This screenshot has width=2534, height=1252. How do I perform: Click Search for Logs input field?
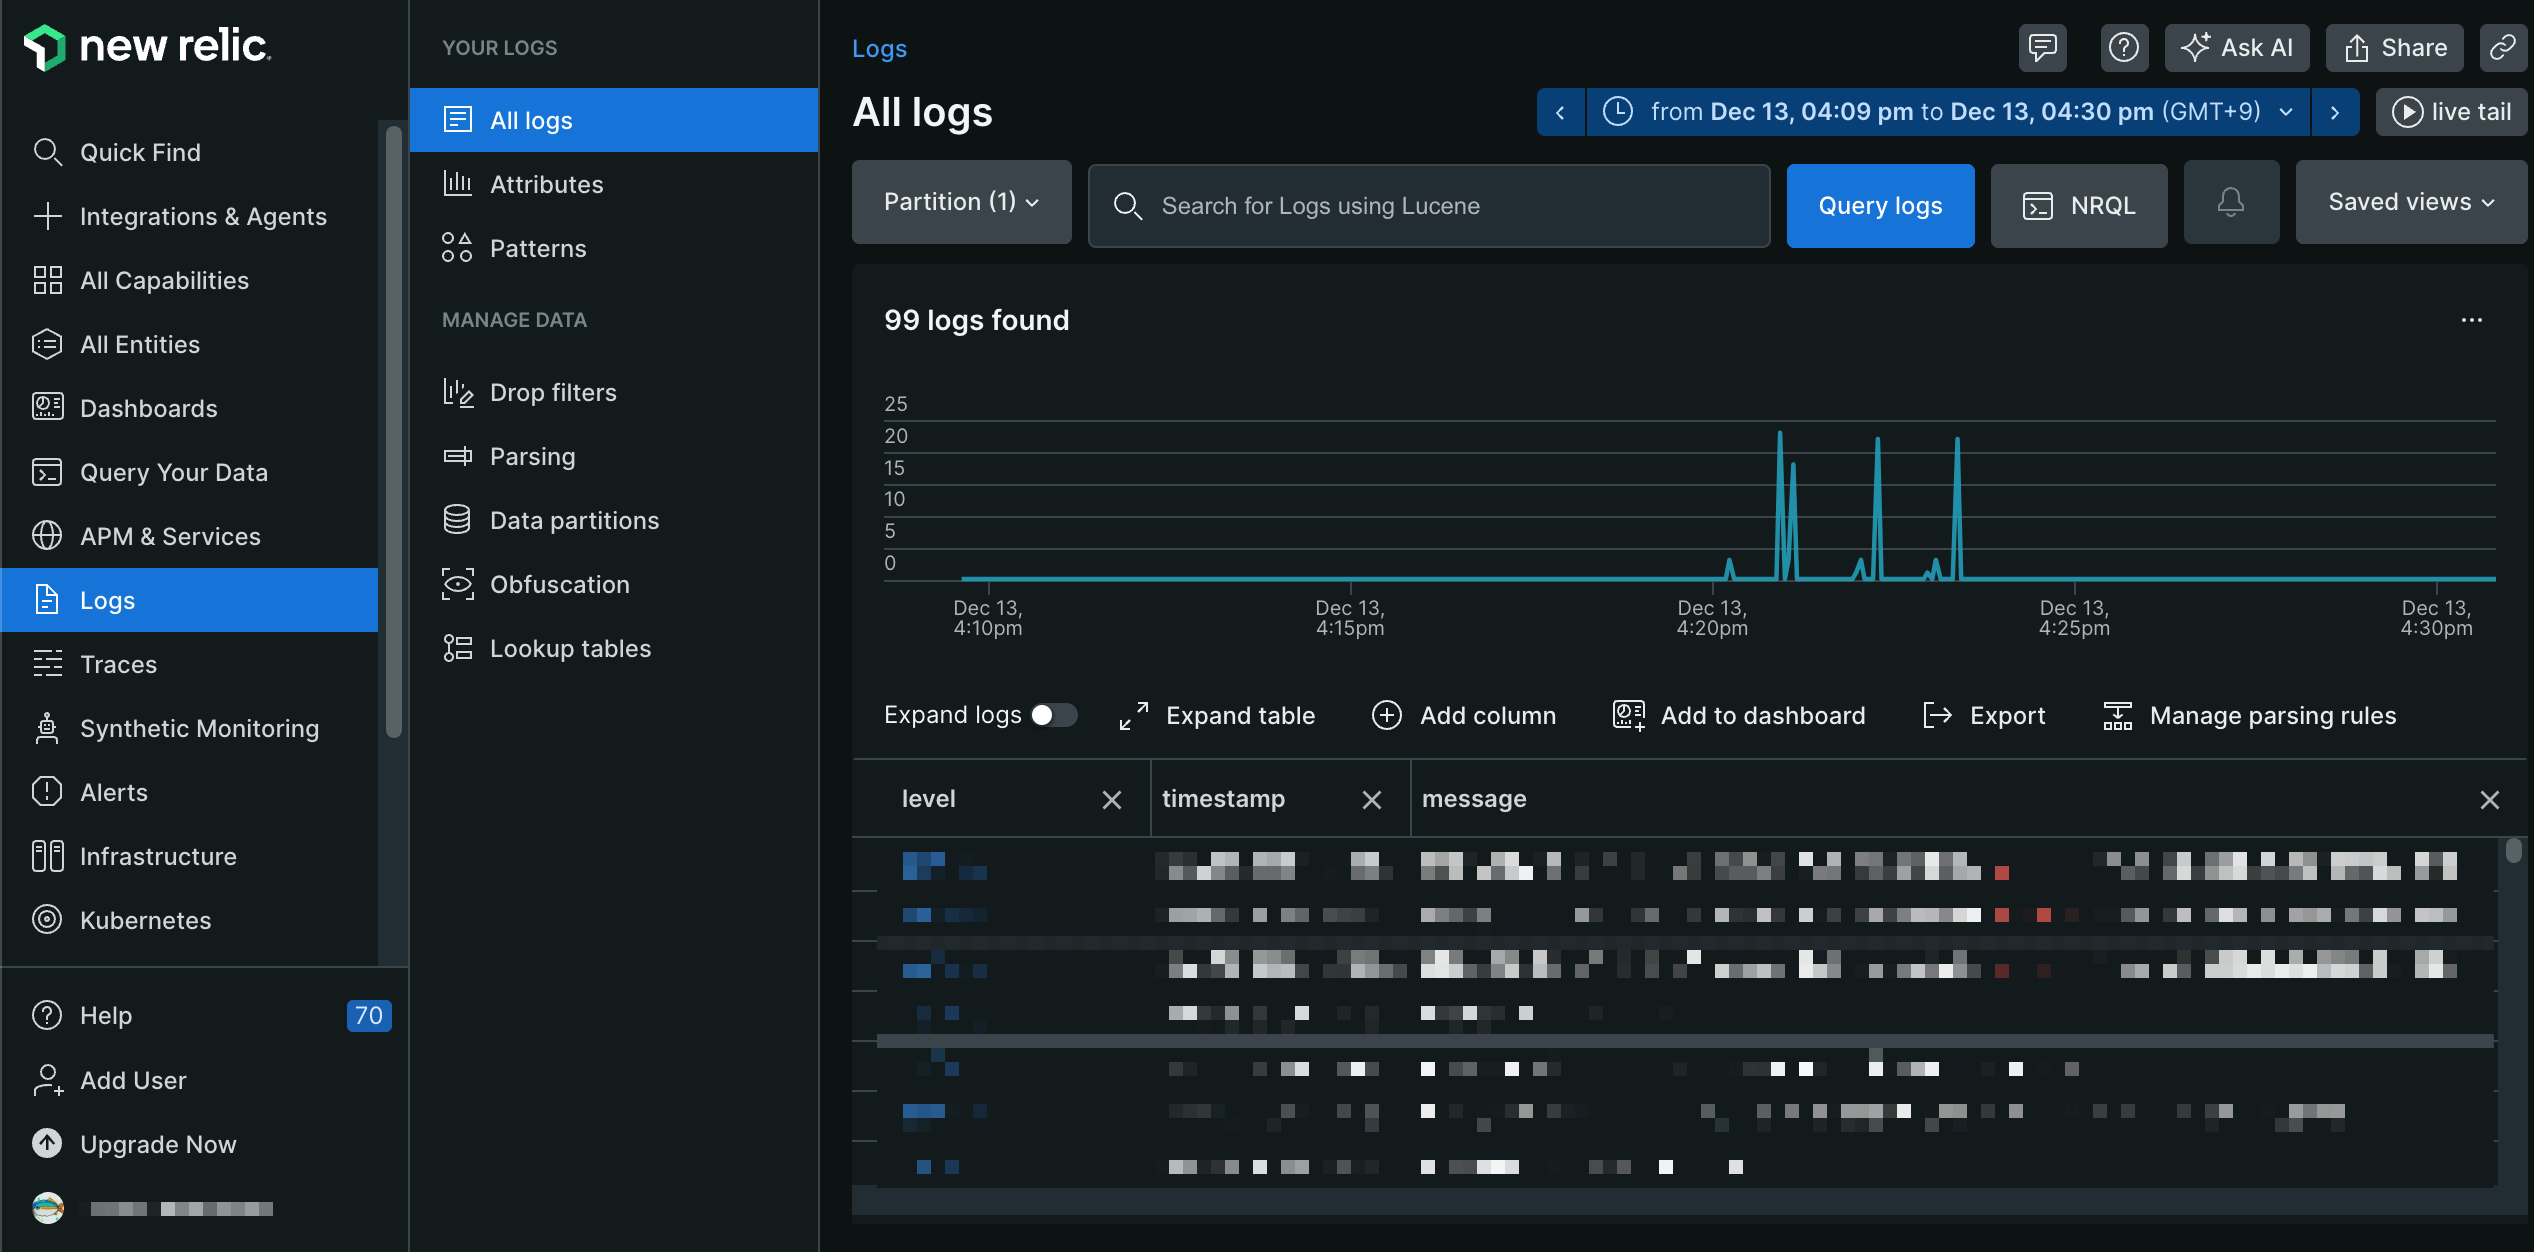click(1429, 205)
